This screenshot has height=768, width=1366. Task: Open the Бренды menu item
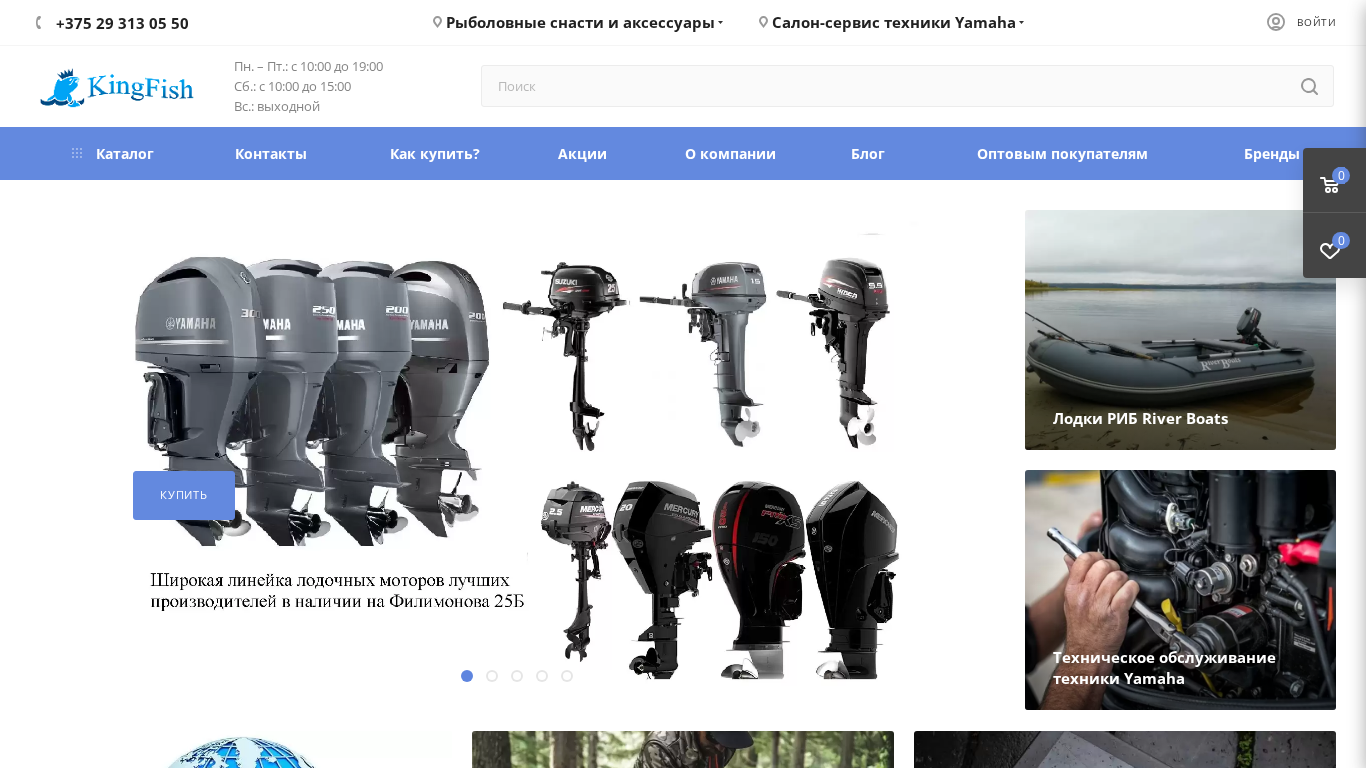[x=1271, y=154]
